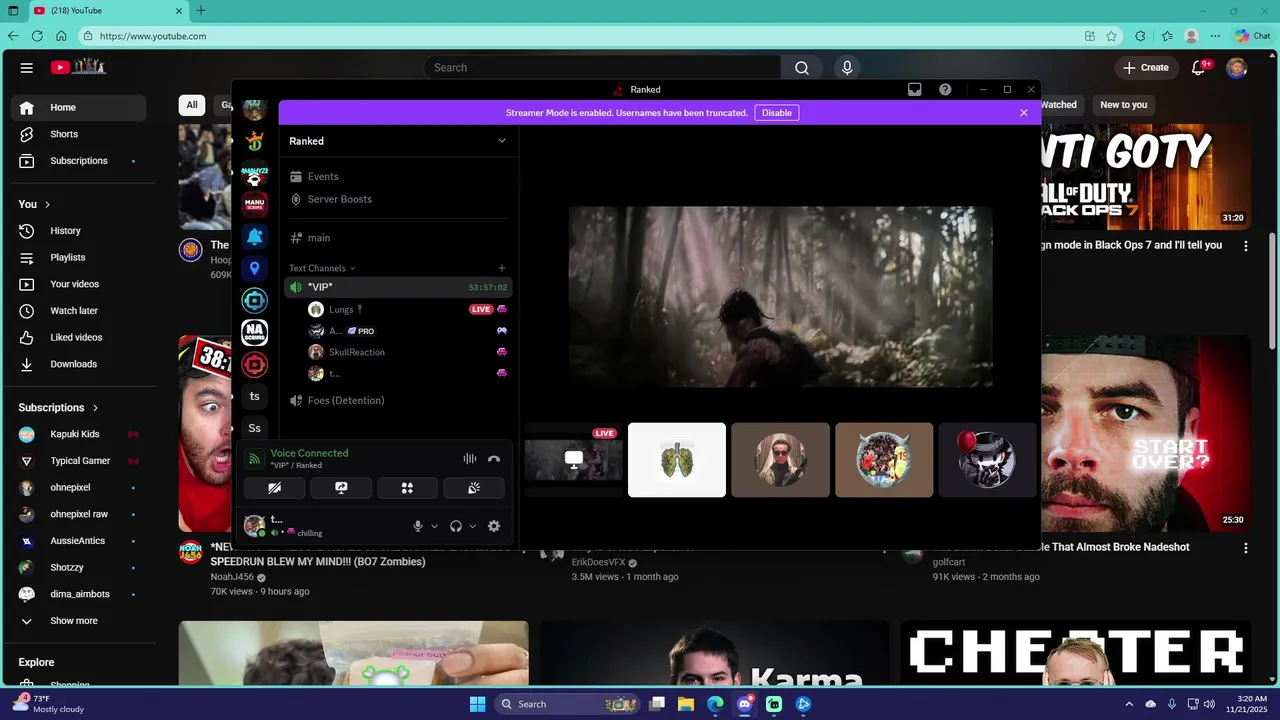Screen dimensions: 1280x720
Task: Collapse the Text Channels category
Action: [x=322, y=268]
